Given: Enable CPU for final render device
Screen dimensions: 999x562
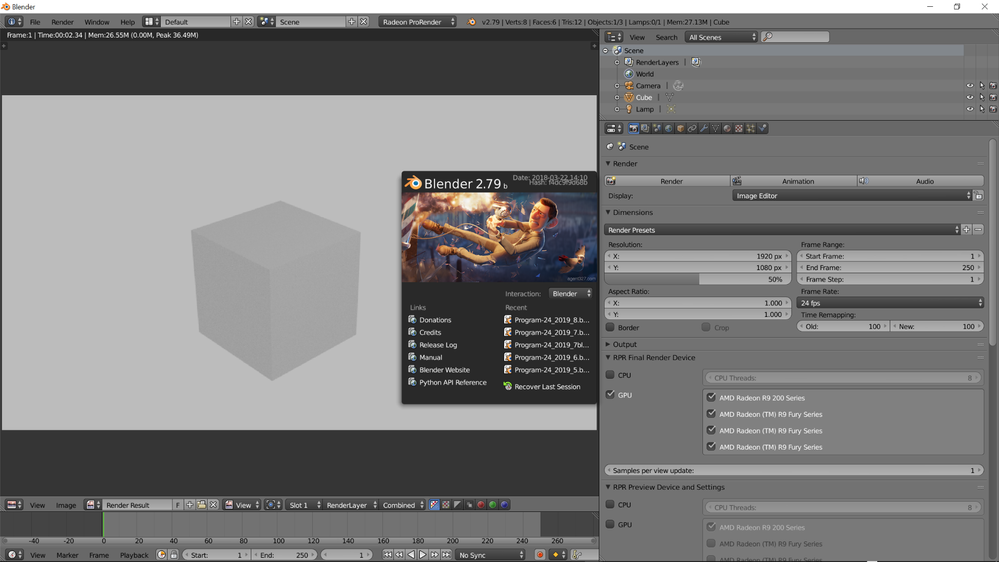Looking at the screenshot, I should coord(610,375).
